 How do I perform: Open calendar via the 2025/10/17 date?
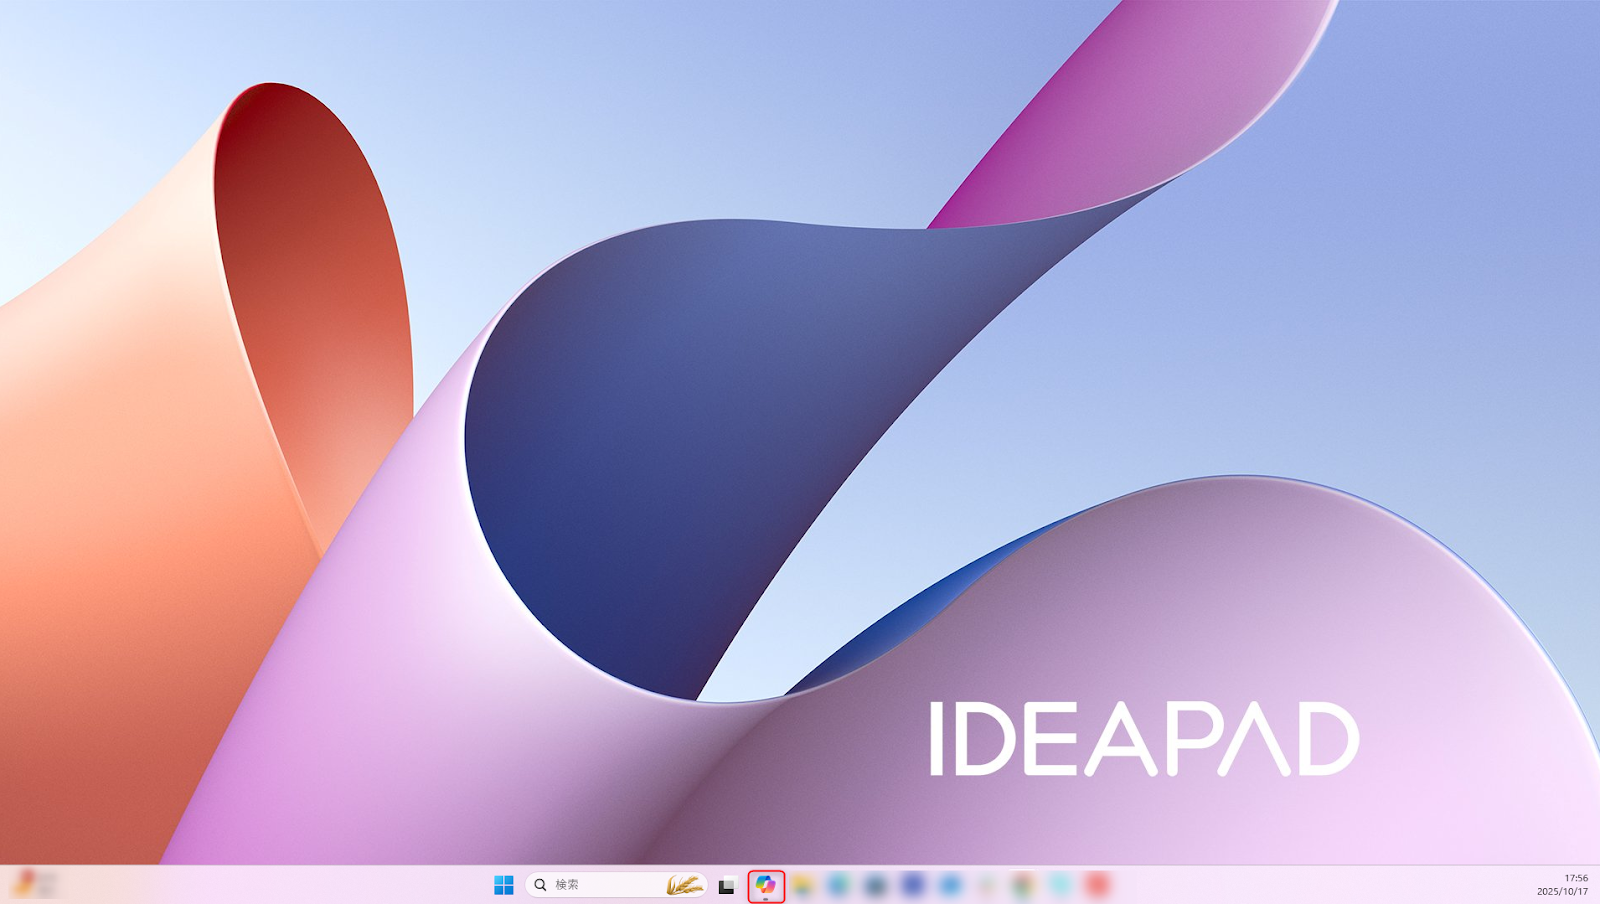pyautogui.click(x=1562, y=891)
